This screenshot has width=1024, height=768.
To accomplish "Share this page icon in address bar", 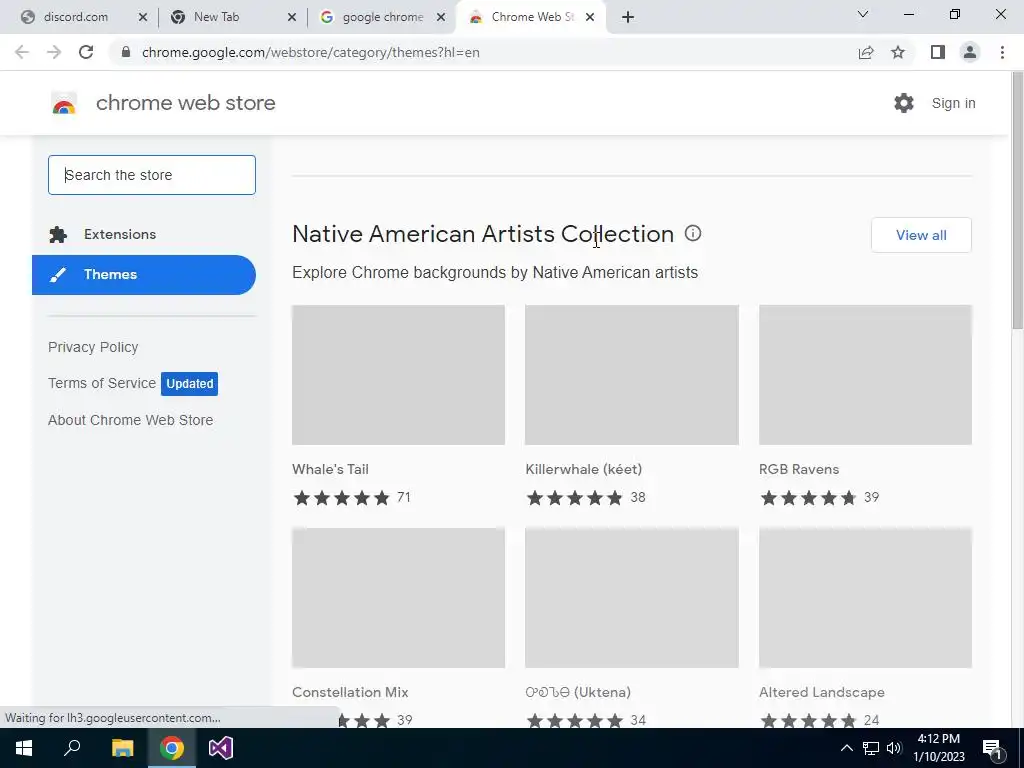I will pyautogui.click(x=866, y=52).
